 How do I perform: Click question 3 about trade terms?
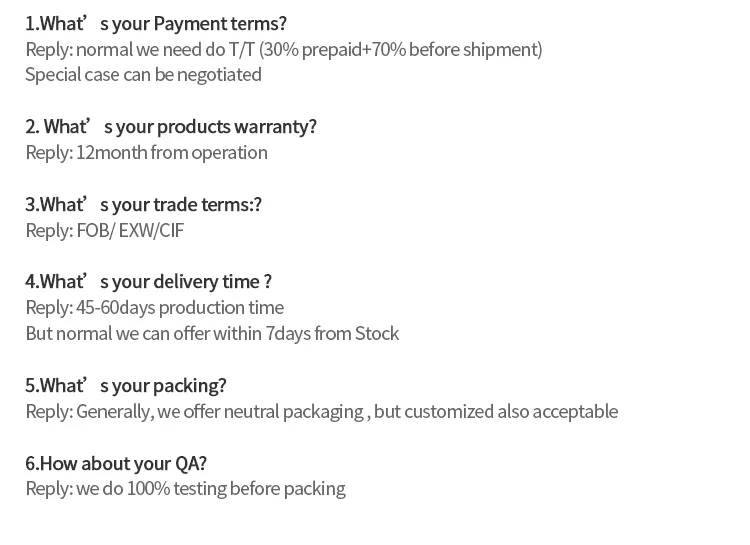(x=143, y=205)
